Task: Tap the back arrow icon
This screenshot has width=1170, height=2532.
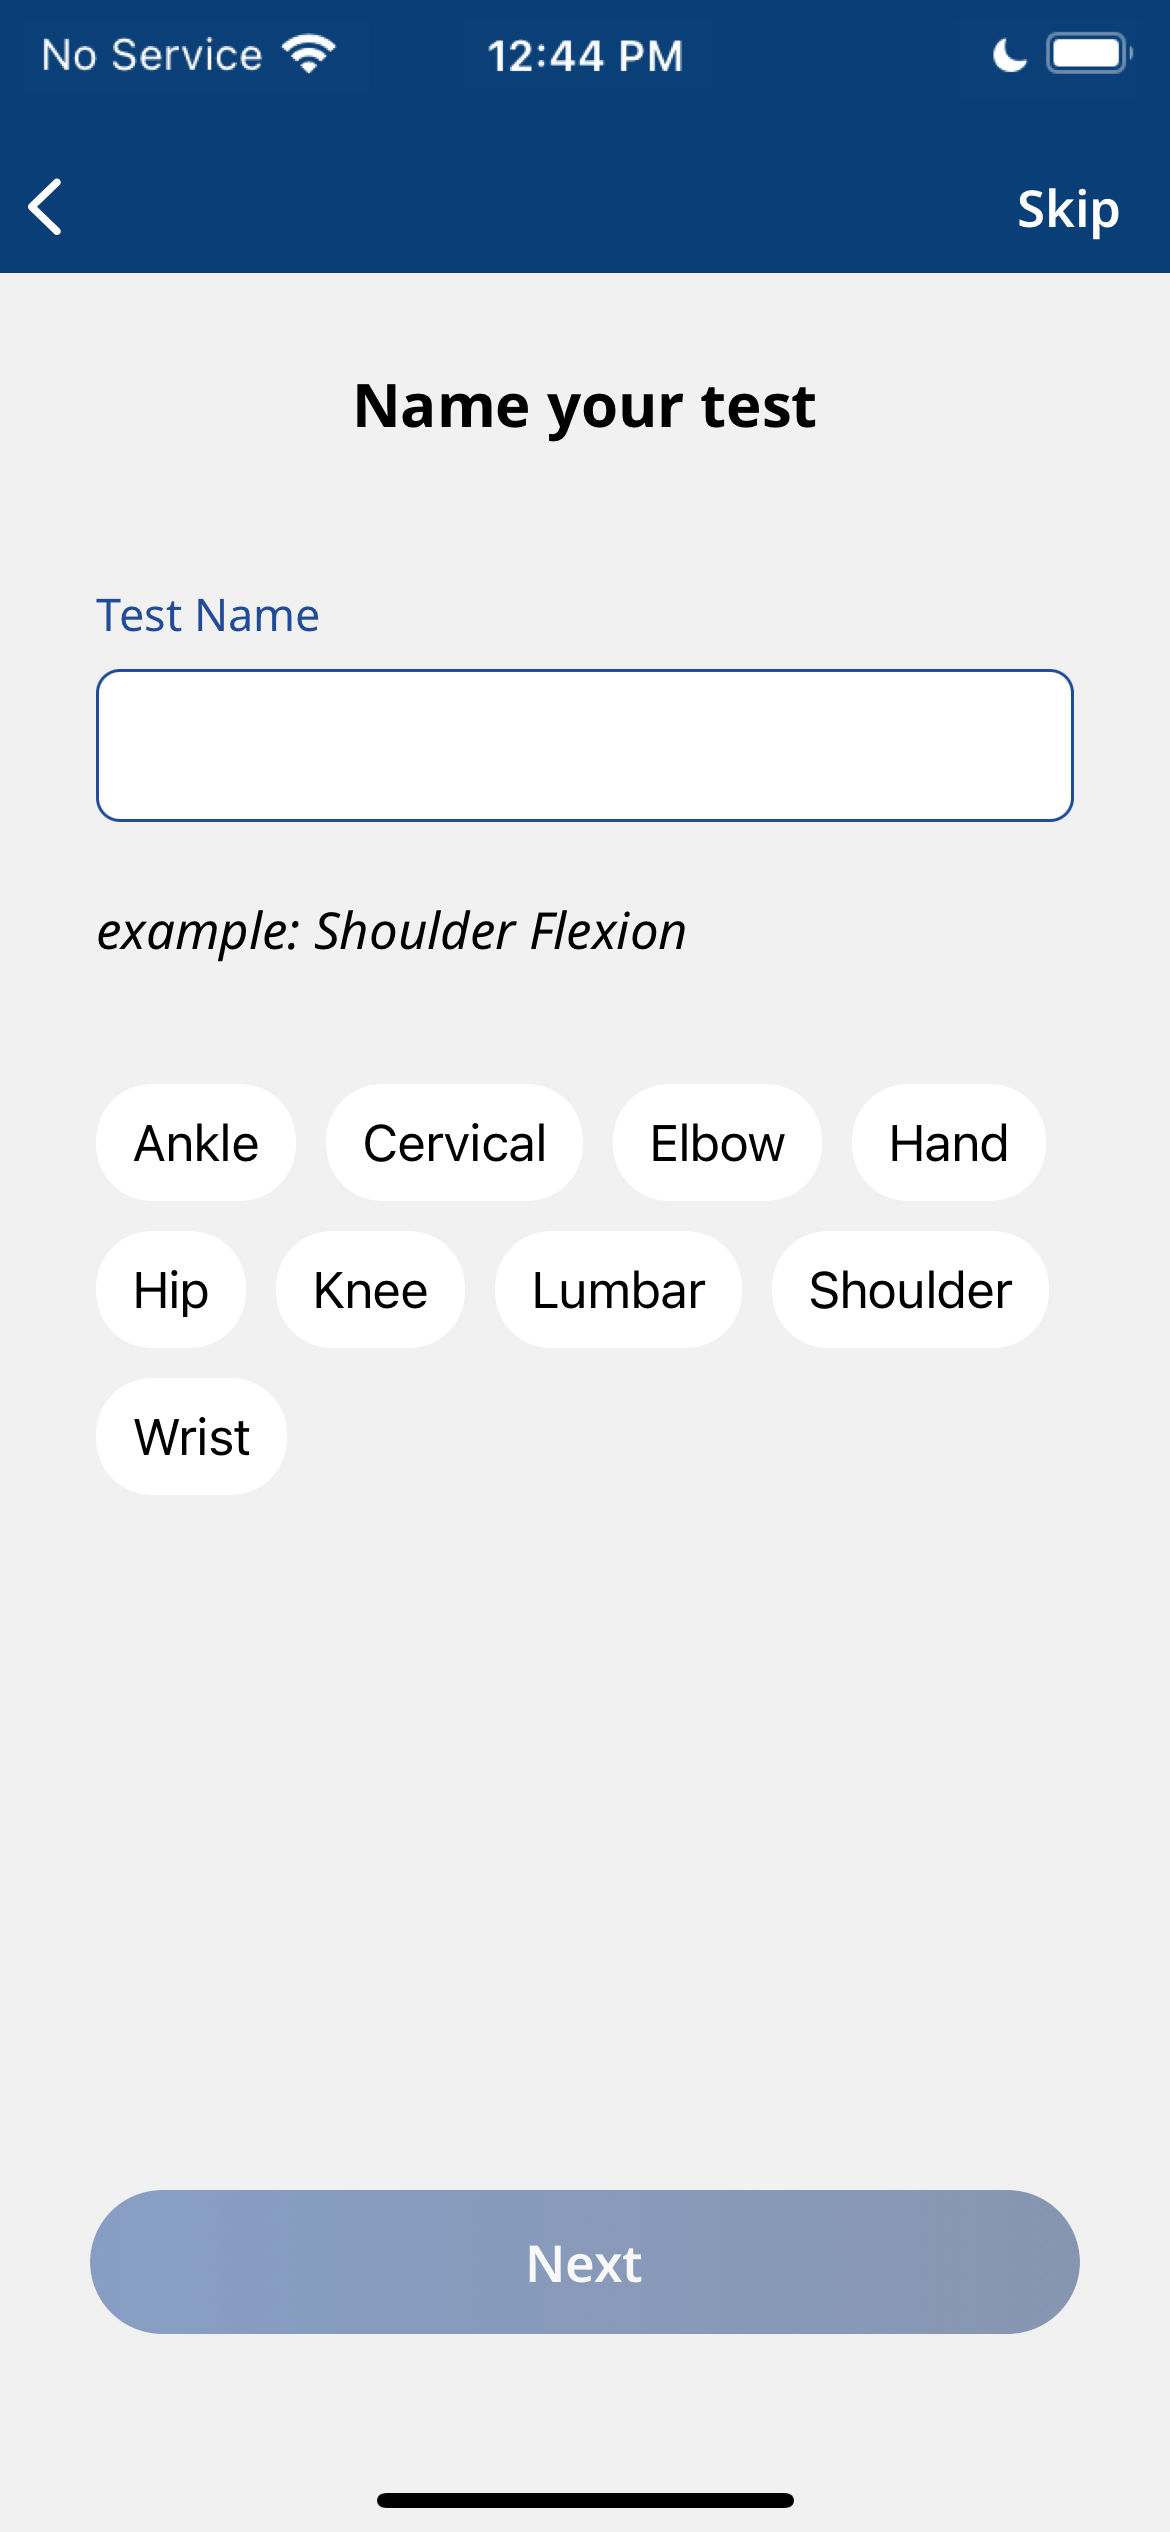Action: pyautogui.click(x=46, y=208)
